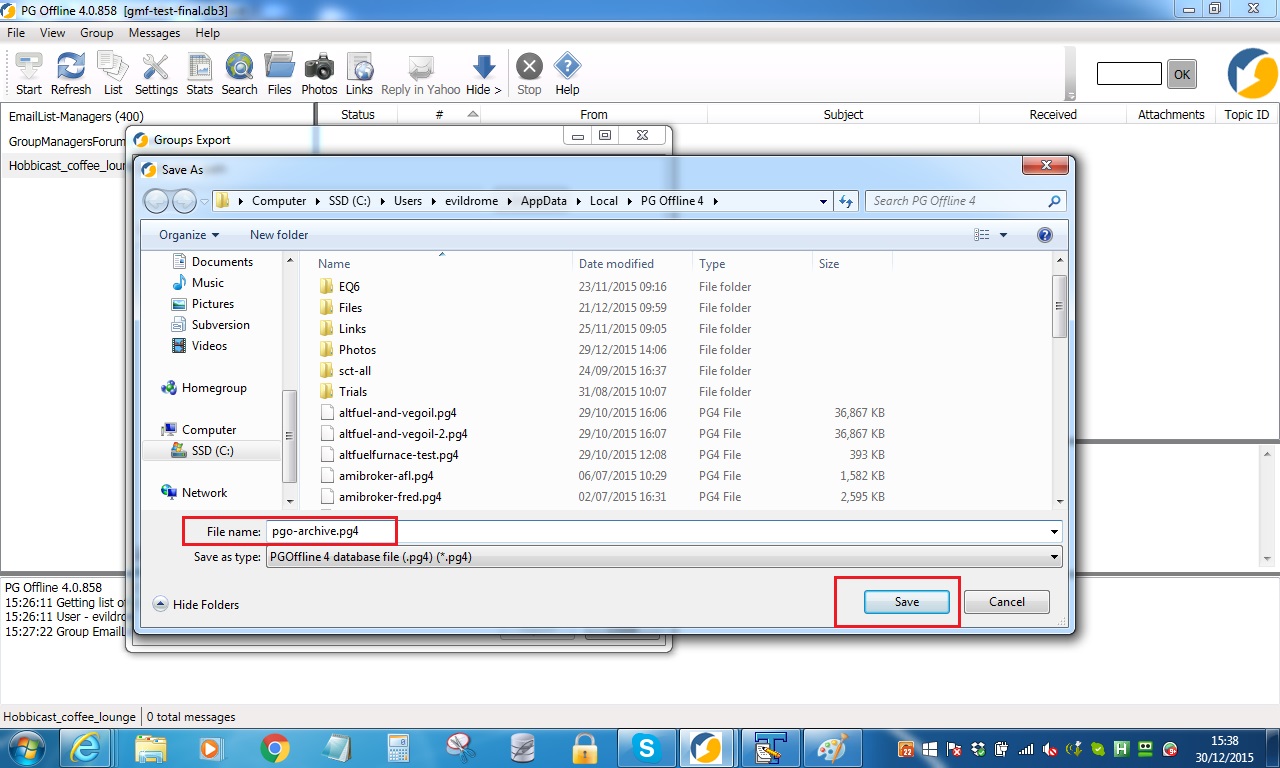1280x768 pixels.
Task: Expand the address bar history dropdown
Action: tap(823, 201)
